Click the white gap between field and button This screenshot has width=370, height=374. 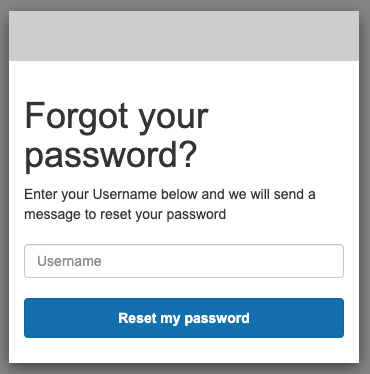pos(184,288)
